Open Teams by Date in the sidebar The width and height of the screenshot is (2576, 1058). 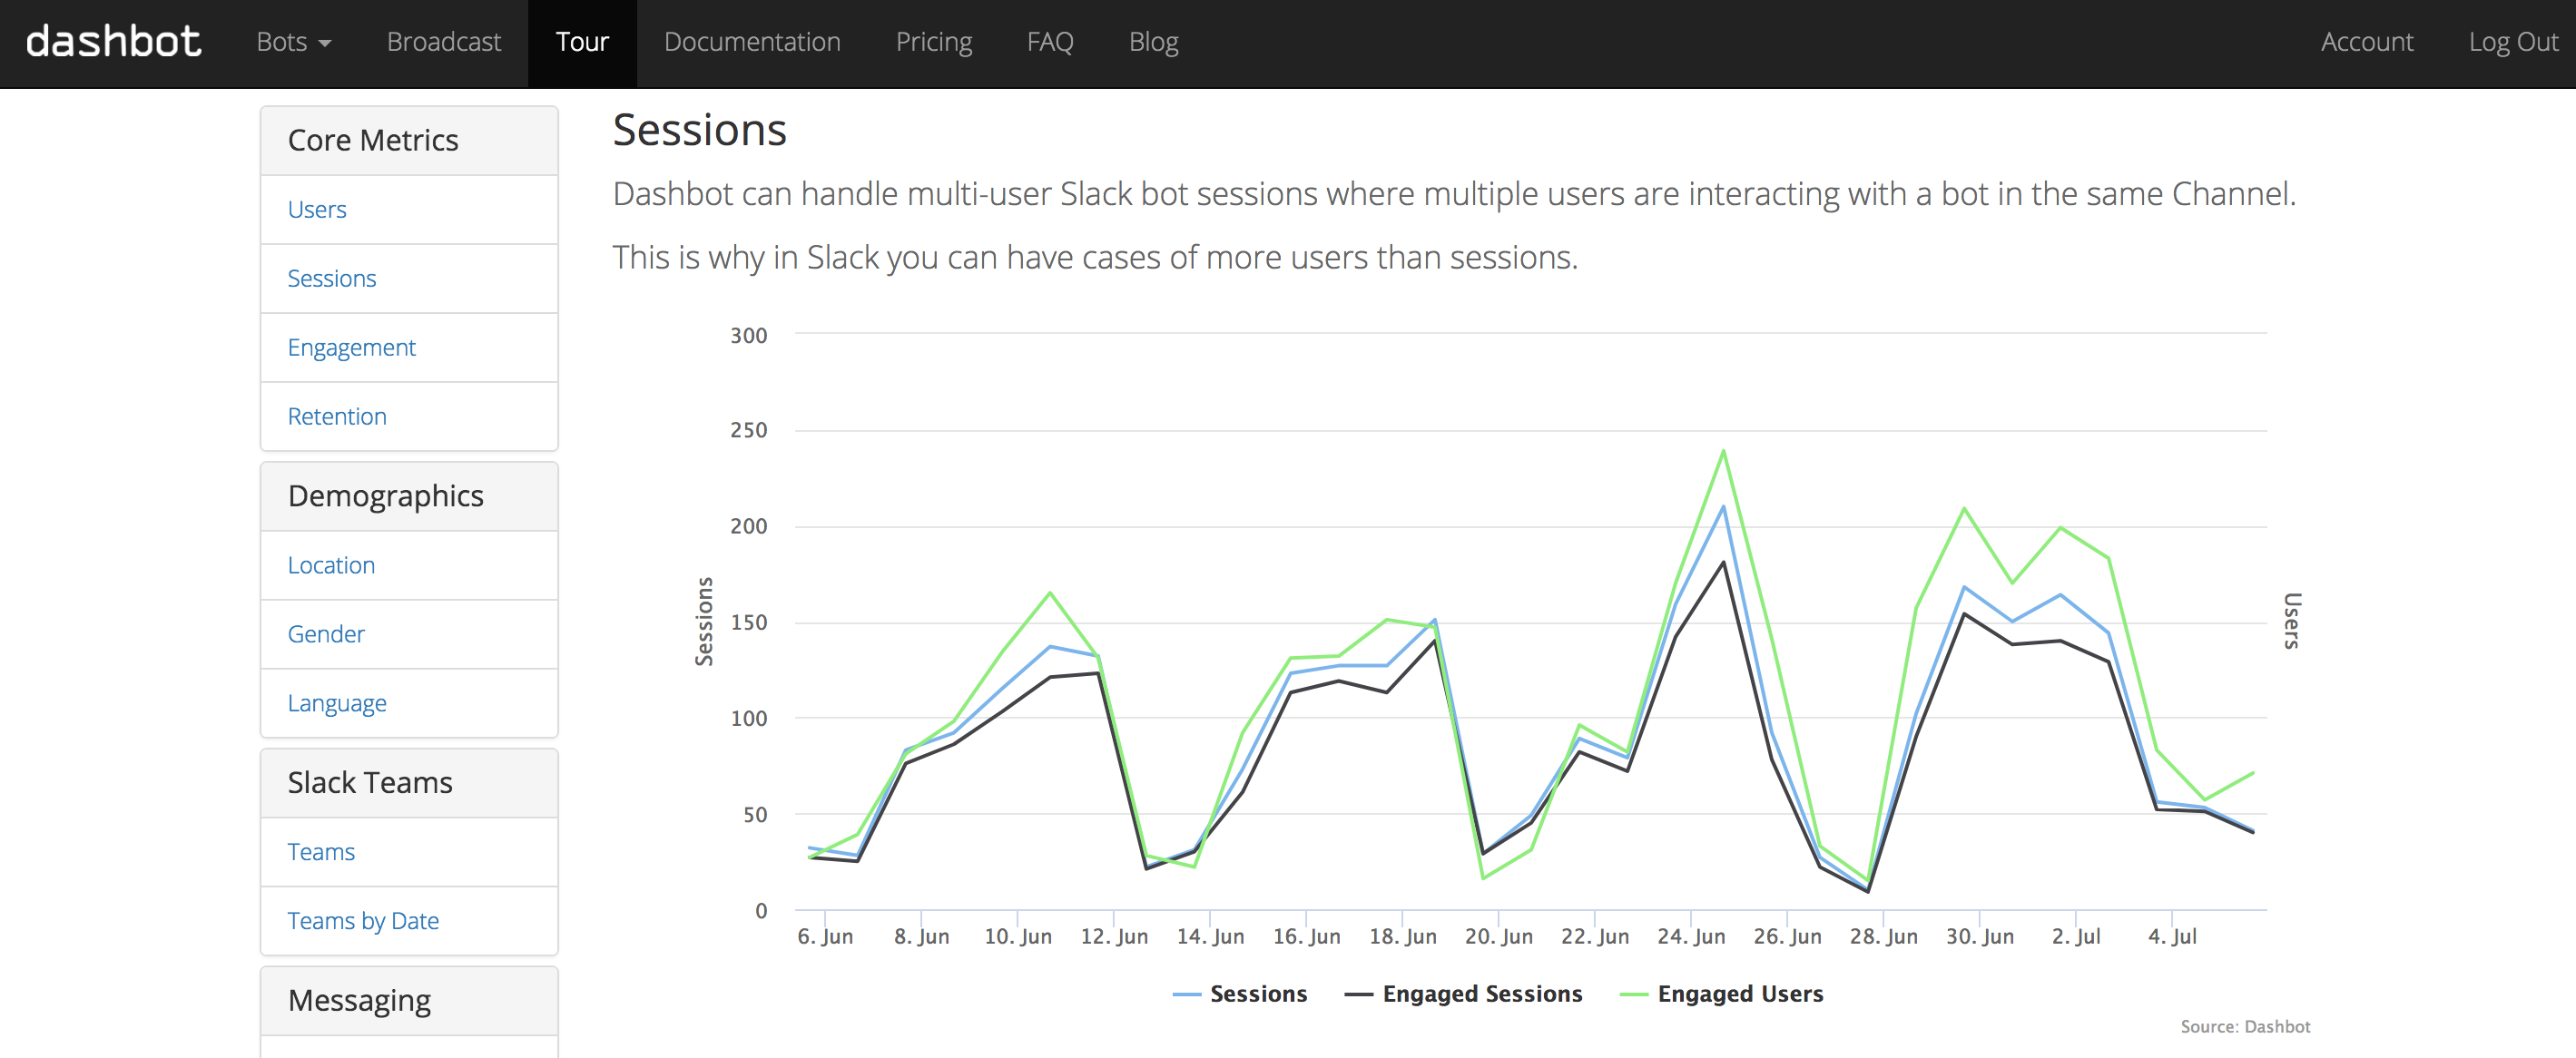pyautogui.click(x=363, y=921)
